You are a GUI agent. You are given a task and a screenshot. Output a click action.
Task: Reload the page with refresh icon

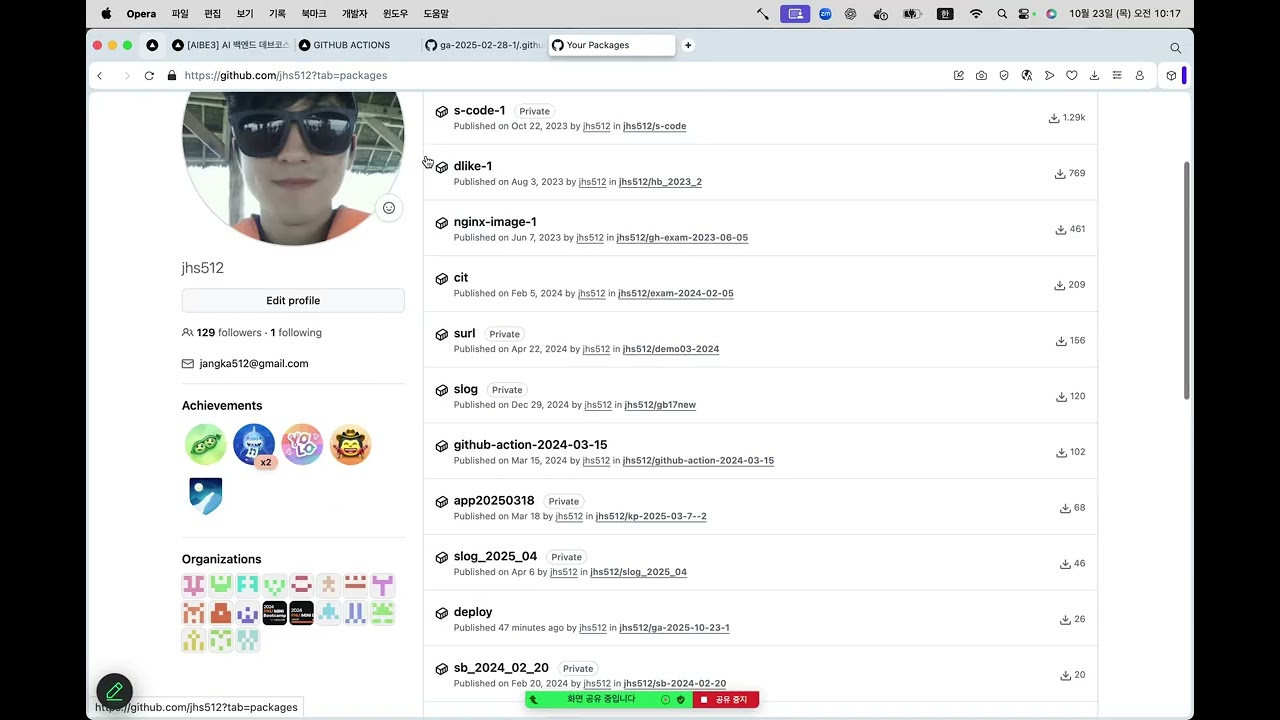click(x=149, y=75)
